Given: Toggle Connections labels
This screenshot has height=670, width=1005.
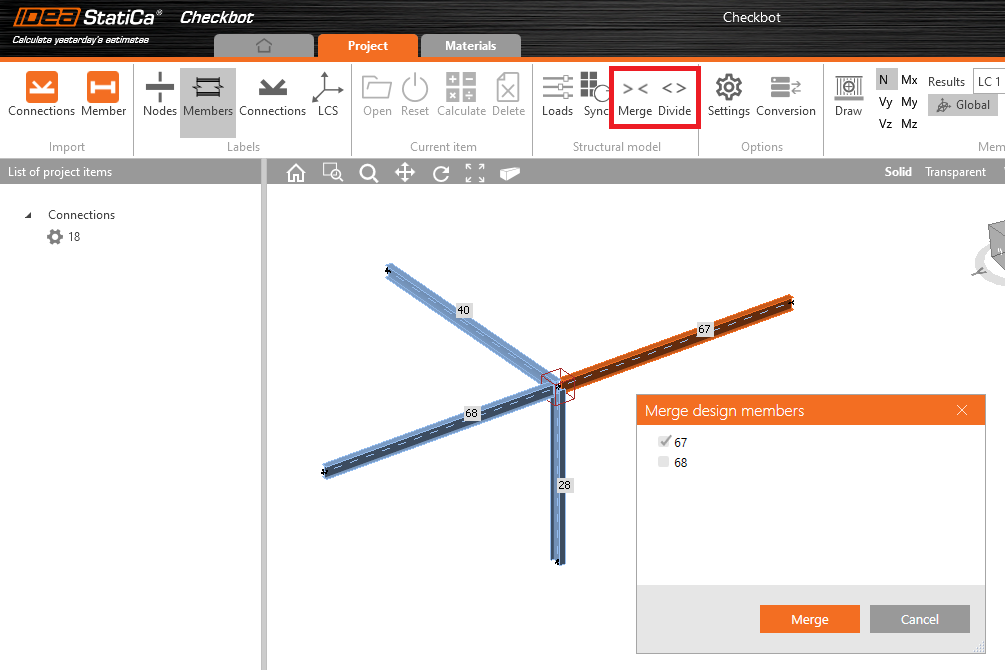Looking at the screenshot, I should tap(272, 94).
